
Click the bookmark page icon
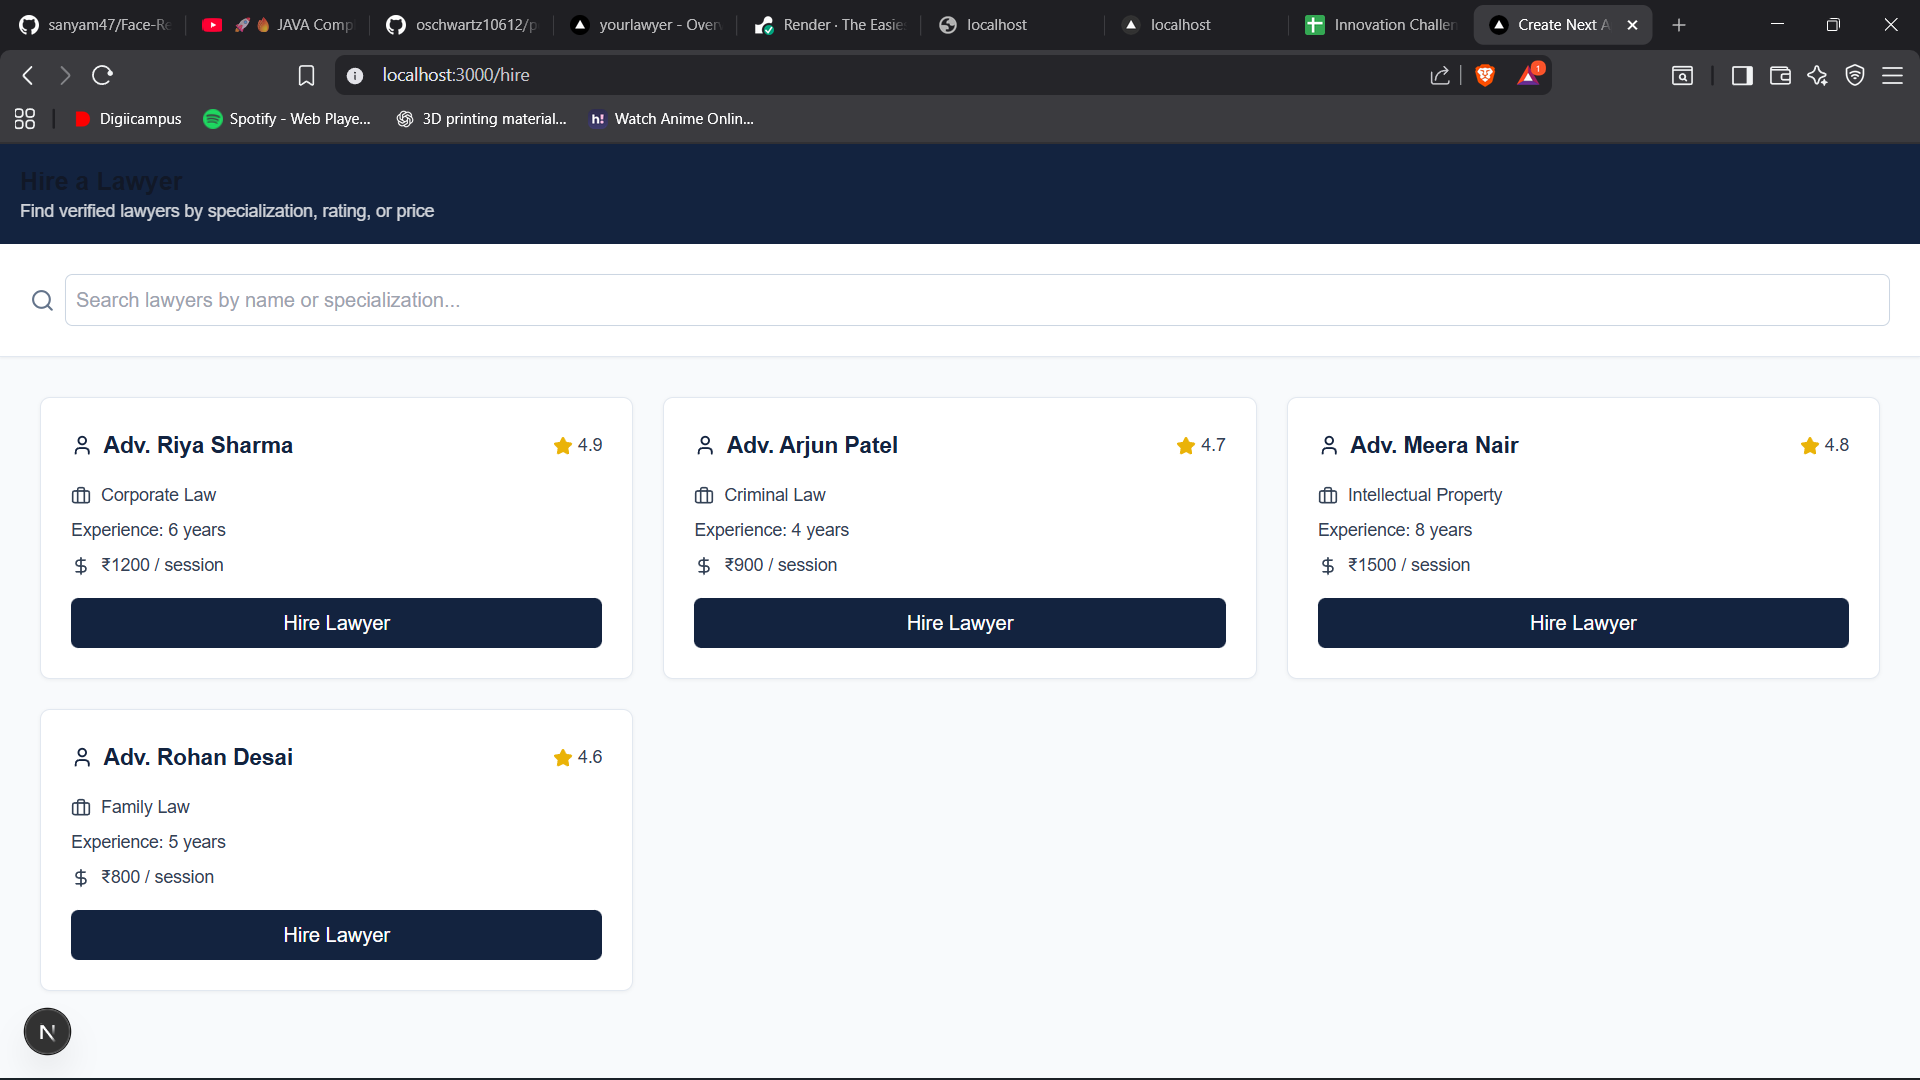tap(306, 75)
